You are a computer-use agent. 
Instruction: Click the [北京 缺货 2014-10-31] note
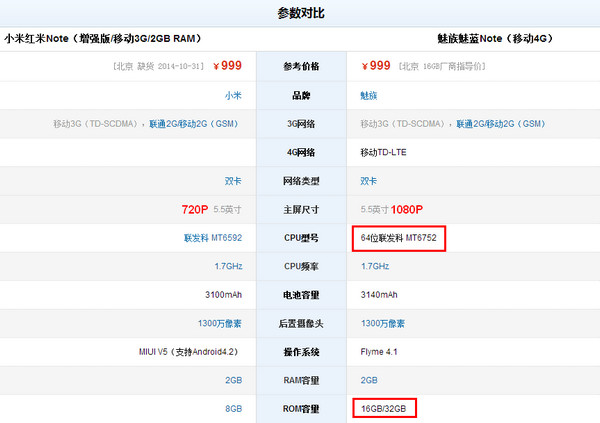(158, 66)
